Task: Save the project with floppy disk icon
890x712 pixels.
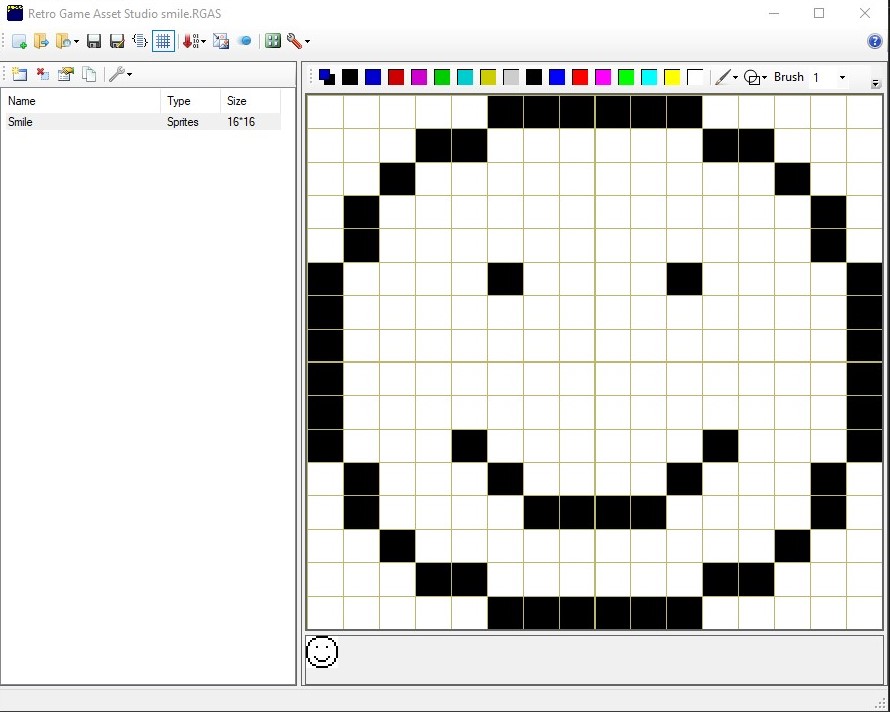Action: click(94, 41)
